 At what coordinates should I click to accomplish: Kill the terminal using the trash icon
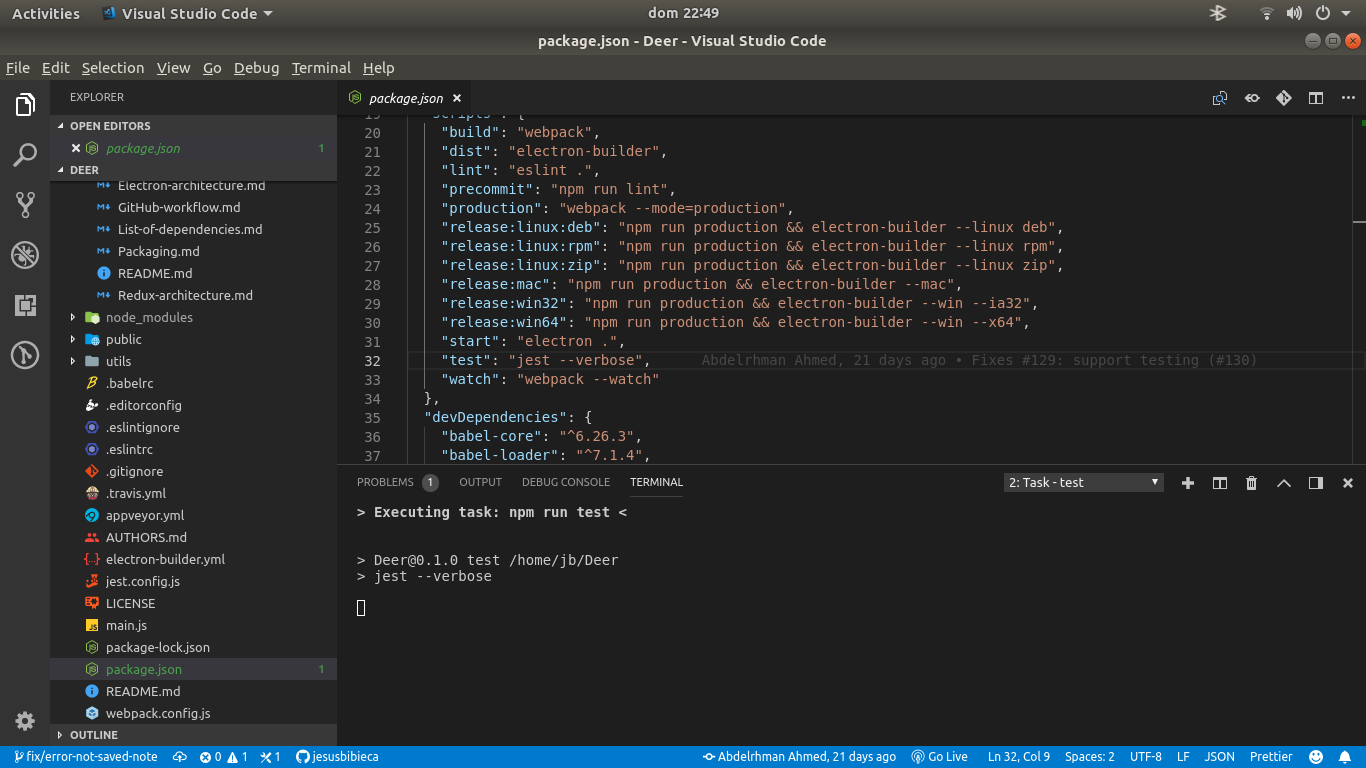point(1251,483)
